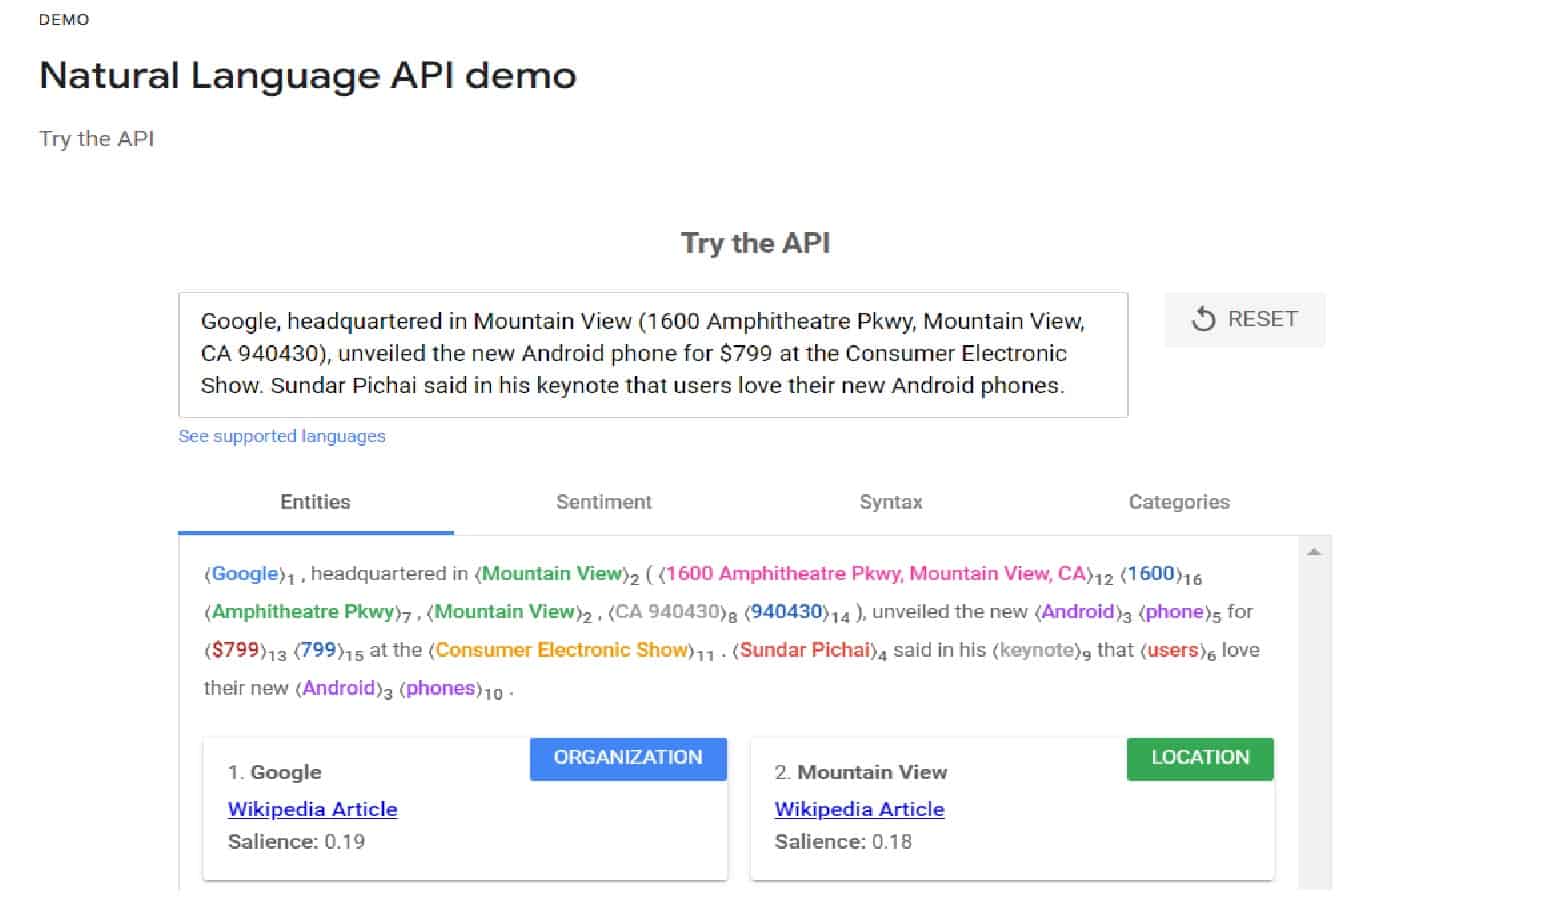Screen dimensions: 1552x900
Task: Select the Consumer Electronic Show entity highlight
Action: (559, 649)
